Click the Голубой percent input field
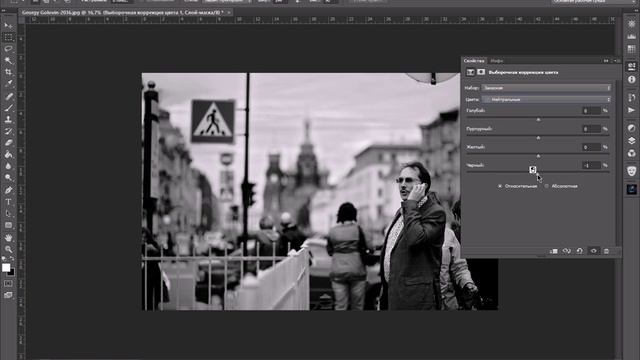This screenshot has height=360, width=640. [591, 111]
